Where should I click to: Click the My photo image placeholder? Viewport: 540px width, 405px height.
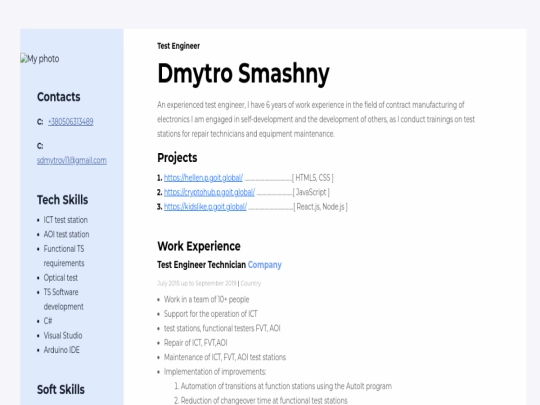pos(40,59)
